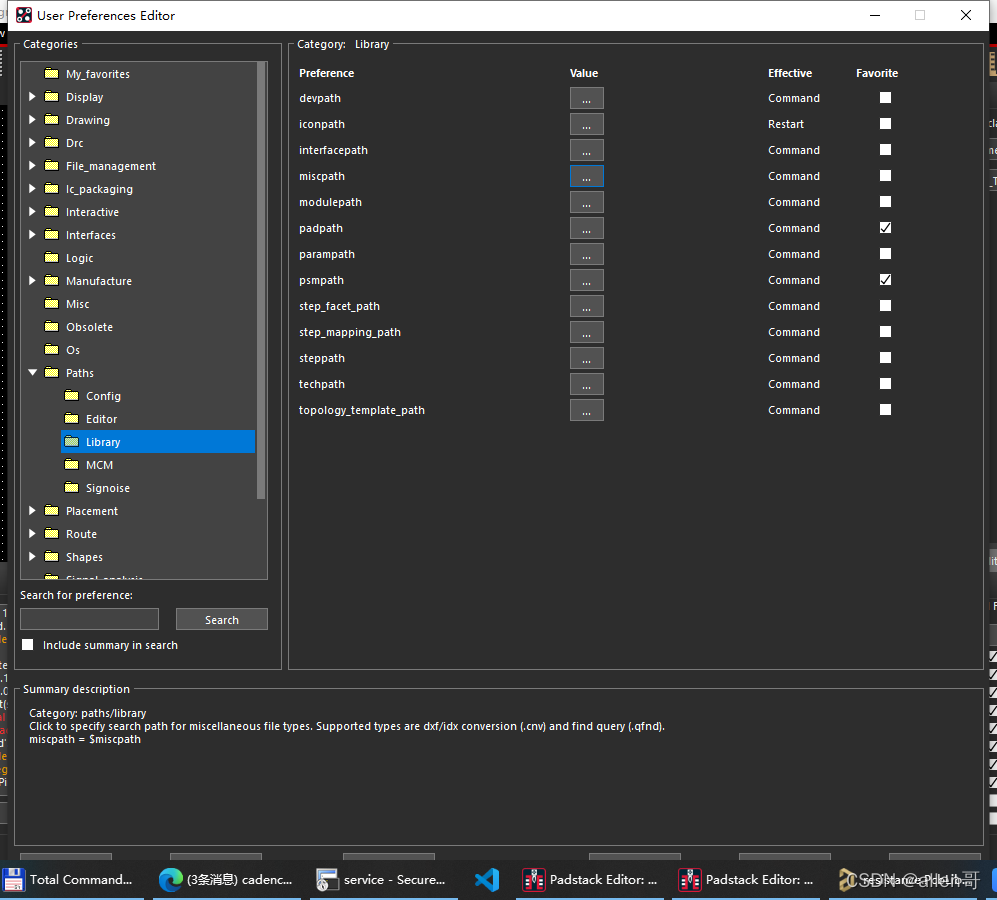Toggle favorite checkbox for devpath
997x900 pixels.
(885, 97)
